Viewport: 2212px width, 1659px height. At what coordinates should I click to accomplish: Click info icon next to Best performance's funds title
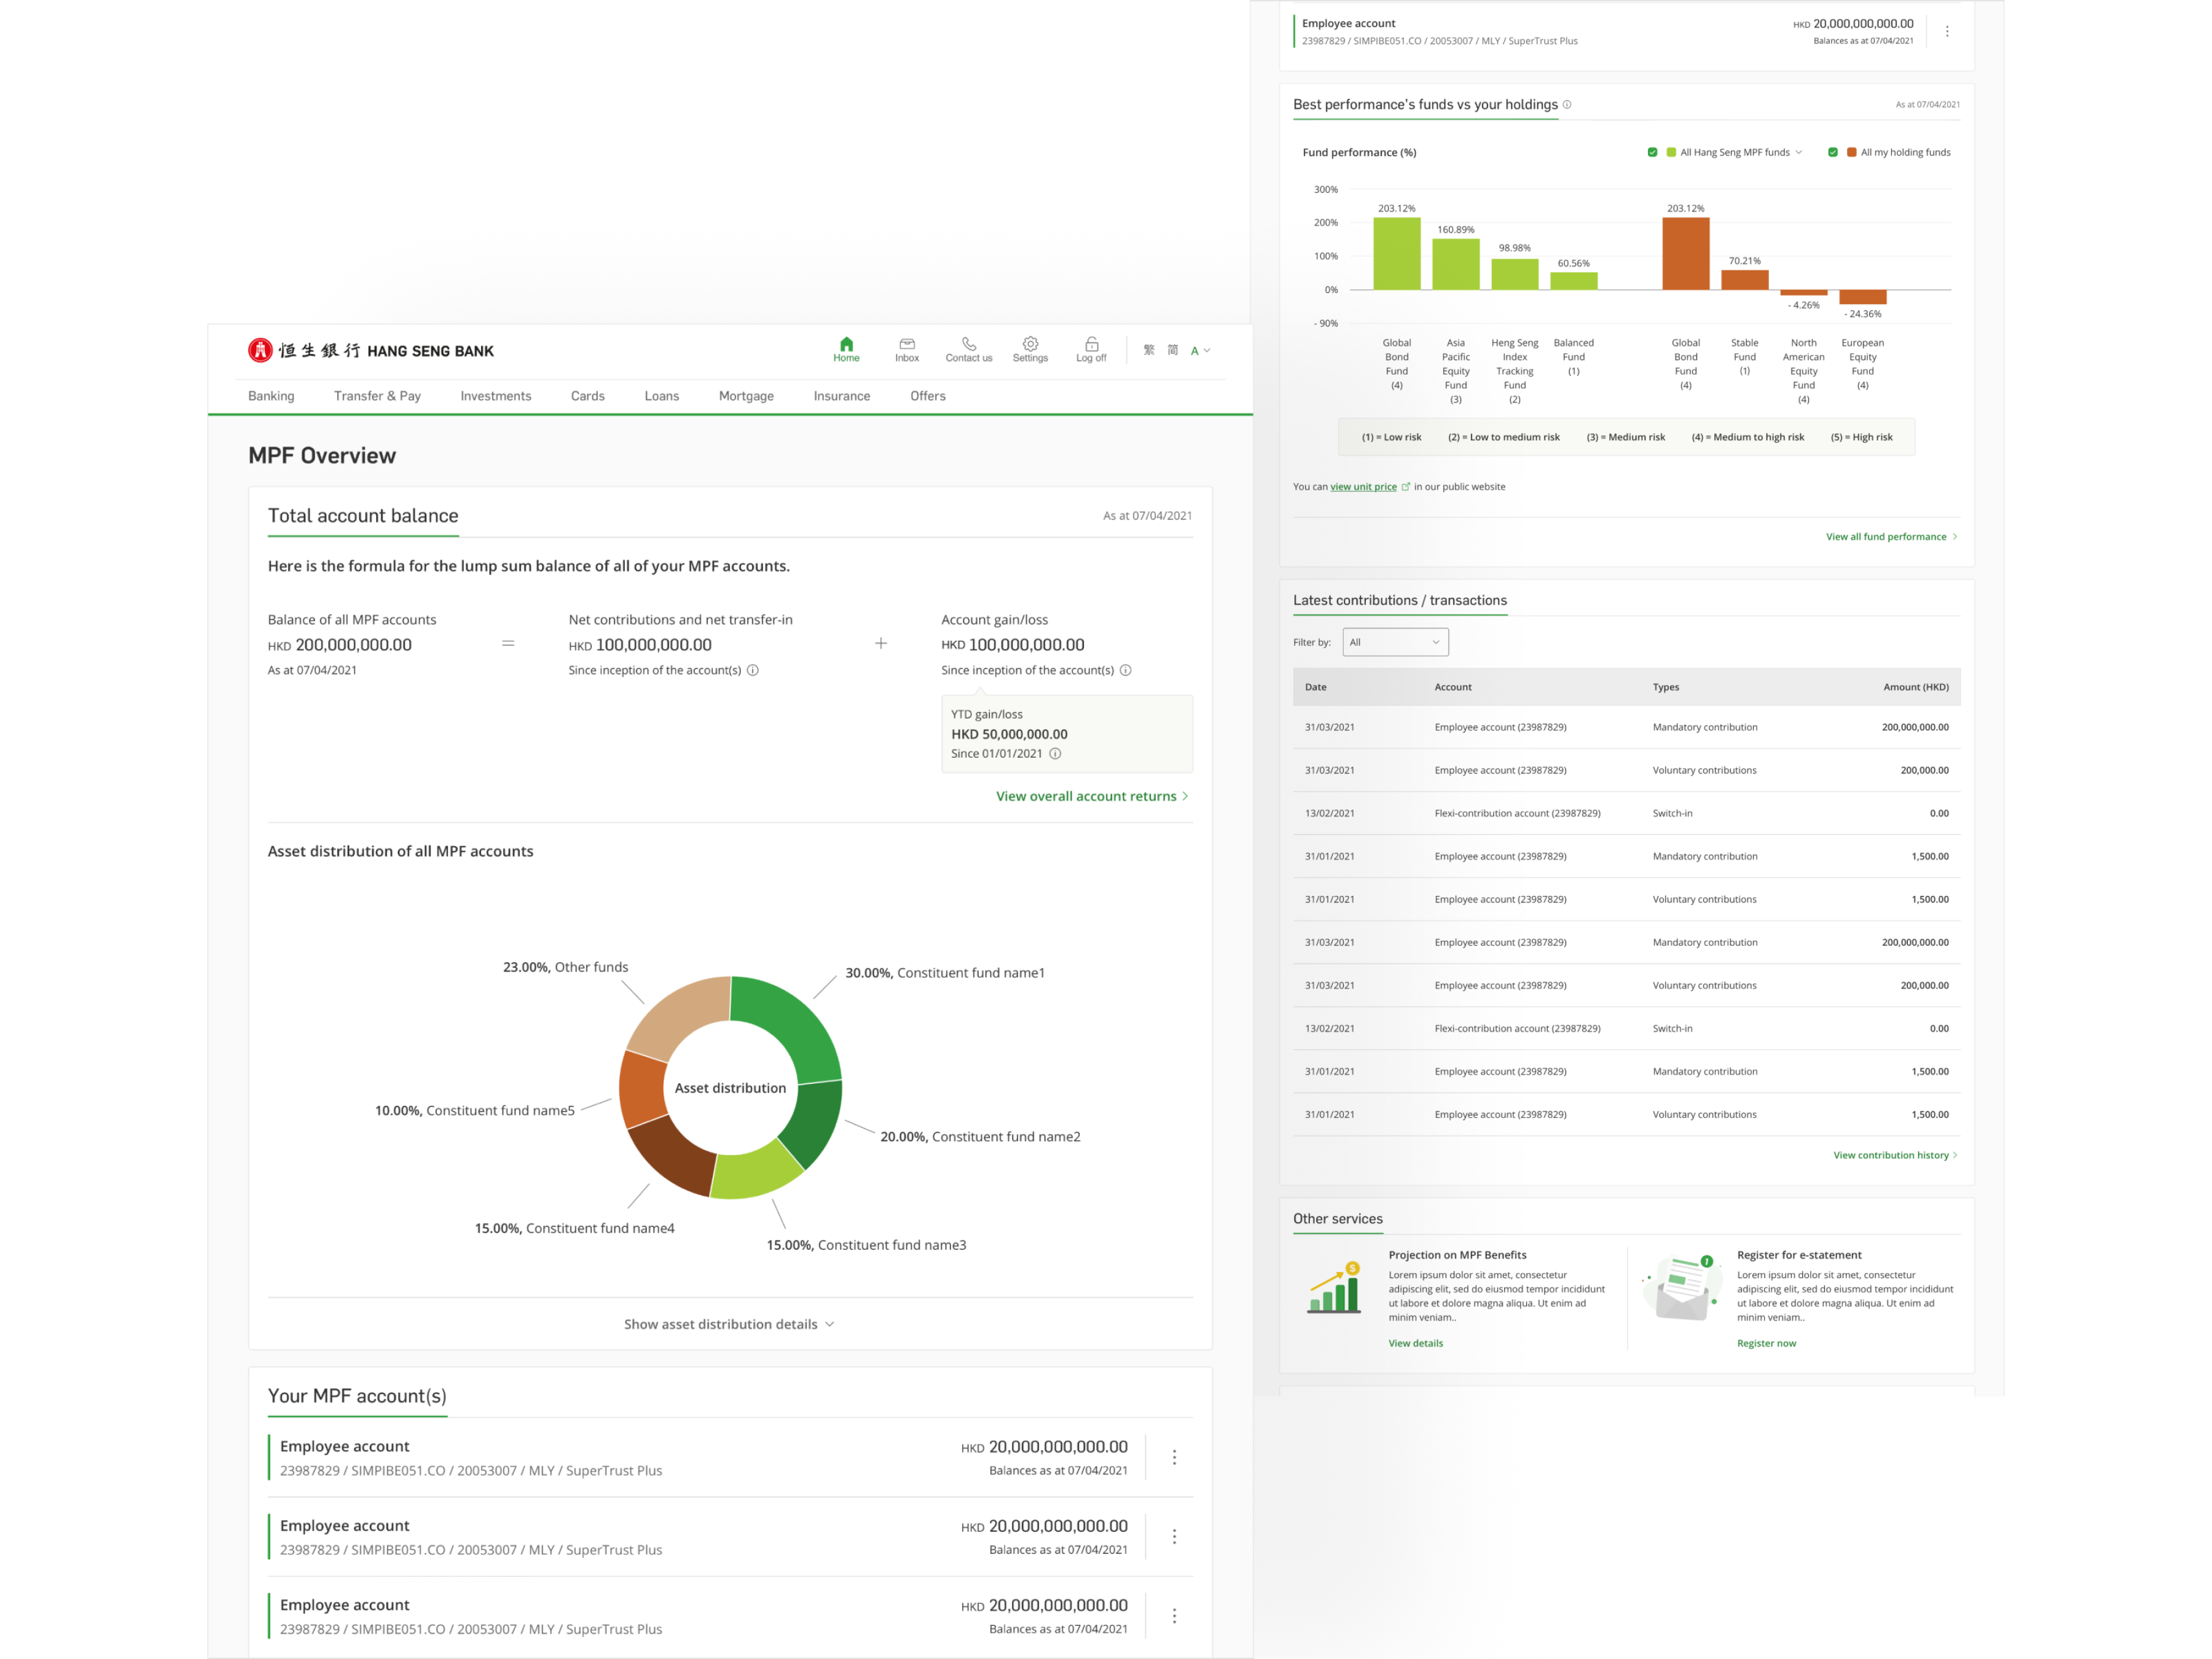[1567, 104]
